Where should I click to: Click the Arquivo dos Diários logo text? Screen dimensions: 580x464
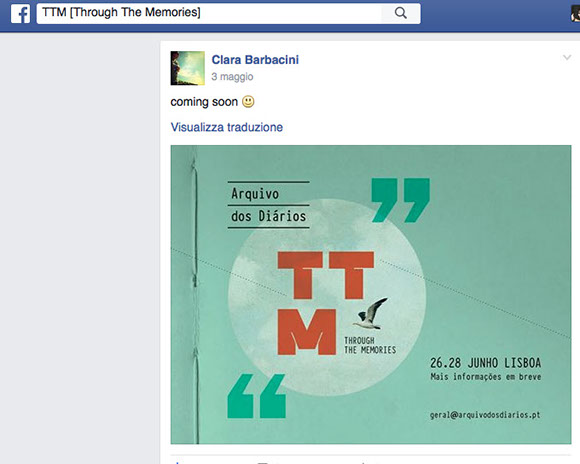pos(269,205)
